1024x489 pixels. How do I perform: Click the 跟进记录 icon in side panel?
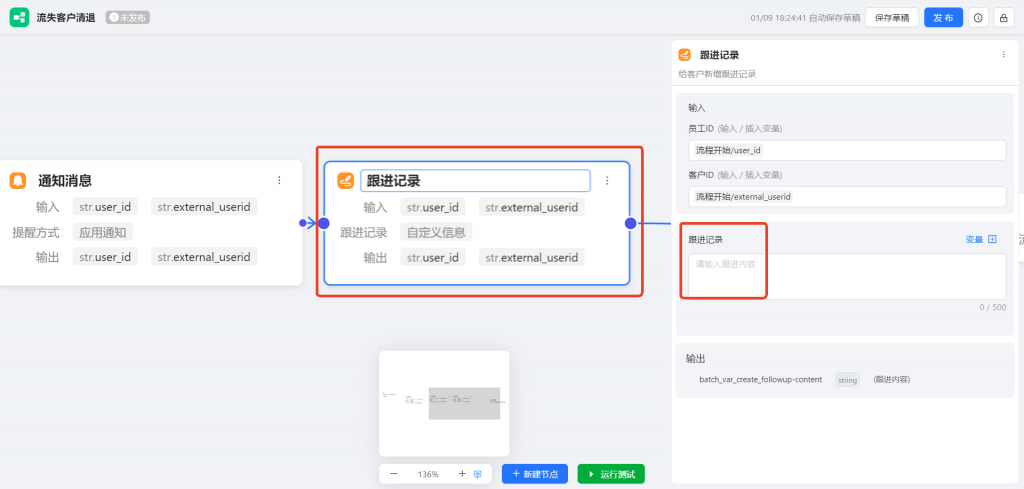(x=684, y=55)
